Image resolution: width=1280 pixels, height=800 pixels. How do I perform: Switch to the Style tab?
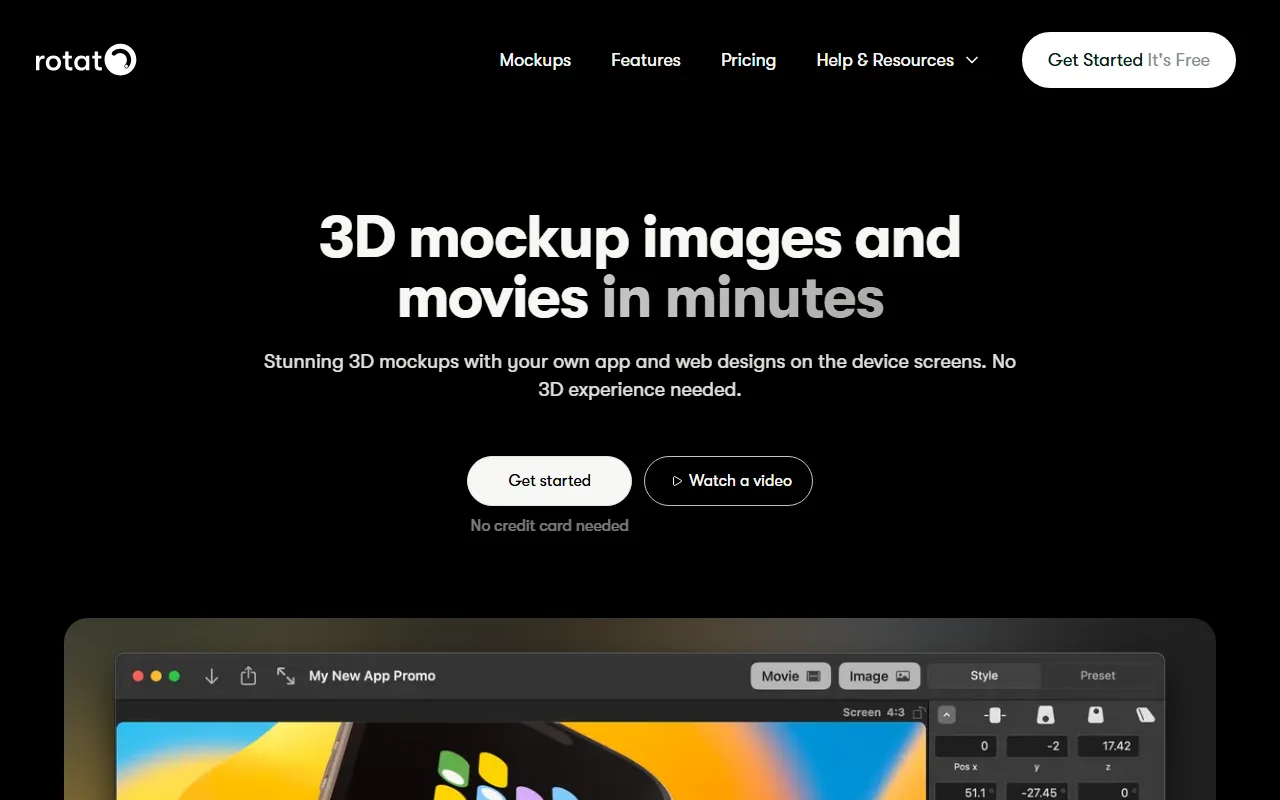click(984, 676)
